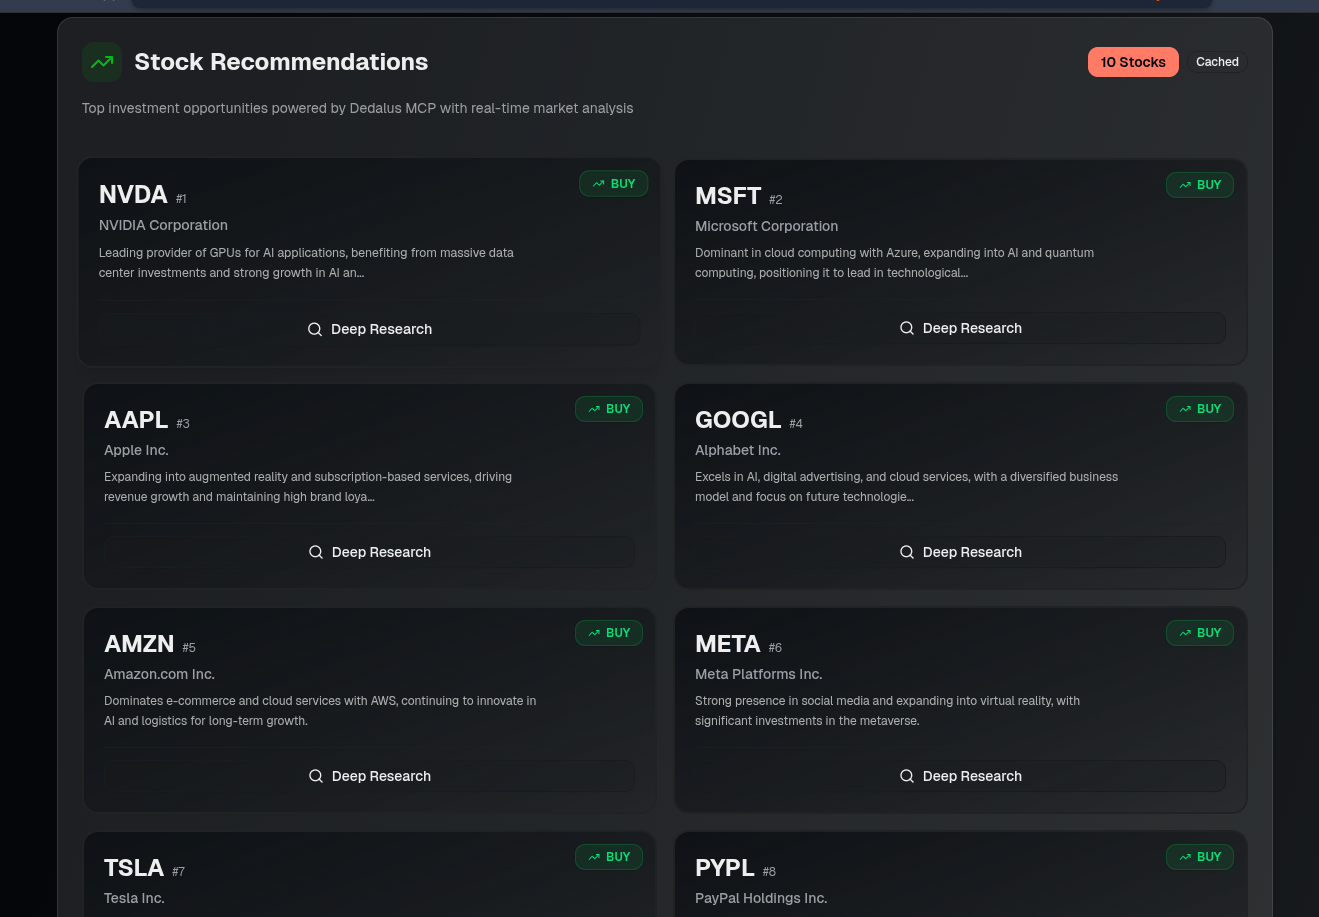1319x917 pixels.
Task: Click the NVDA description about GPUs
Action: click(x=306, y=263)
